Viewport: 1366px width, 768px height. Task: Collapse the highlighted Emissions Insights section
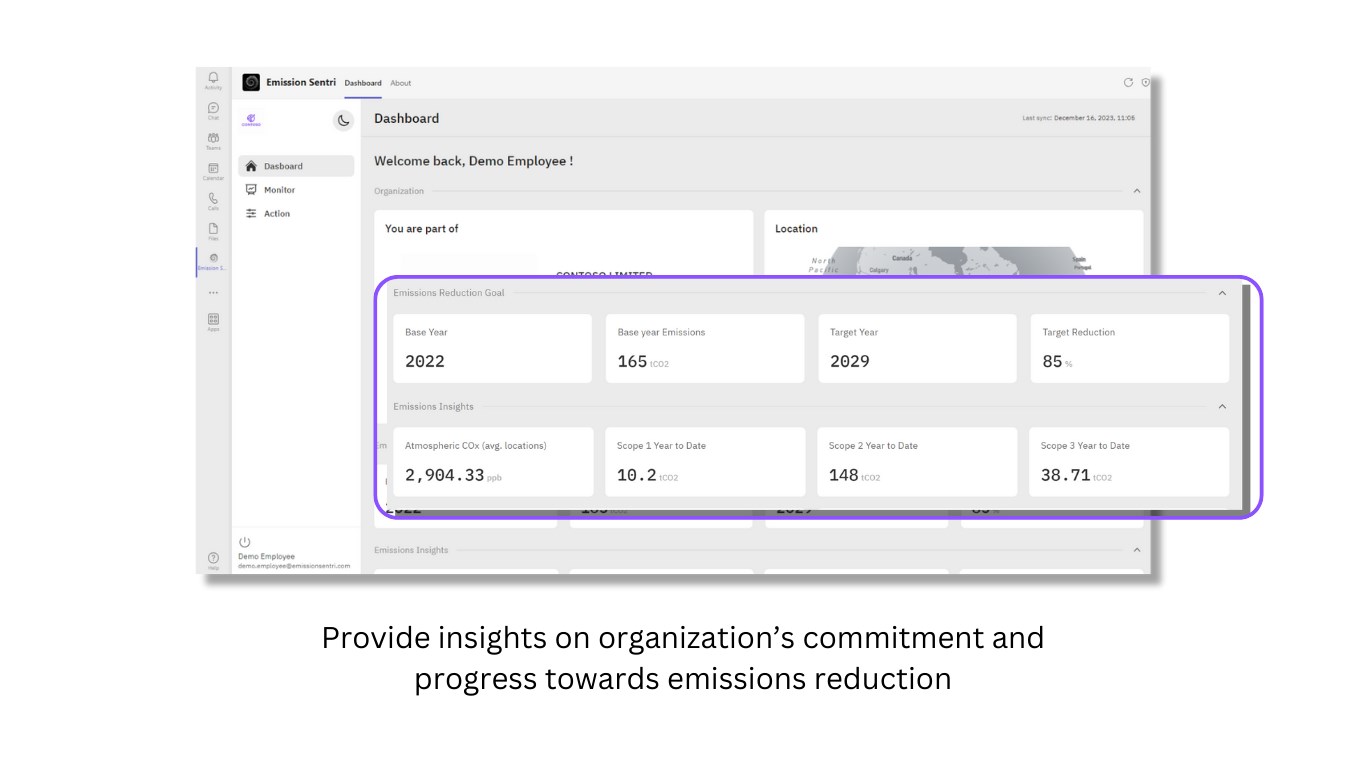point(1222,407)
